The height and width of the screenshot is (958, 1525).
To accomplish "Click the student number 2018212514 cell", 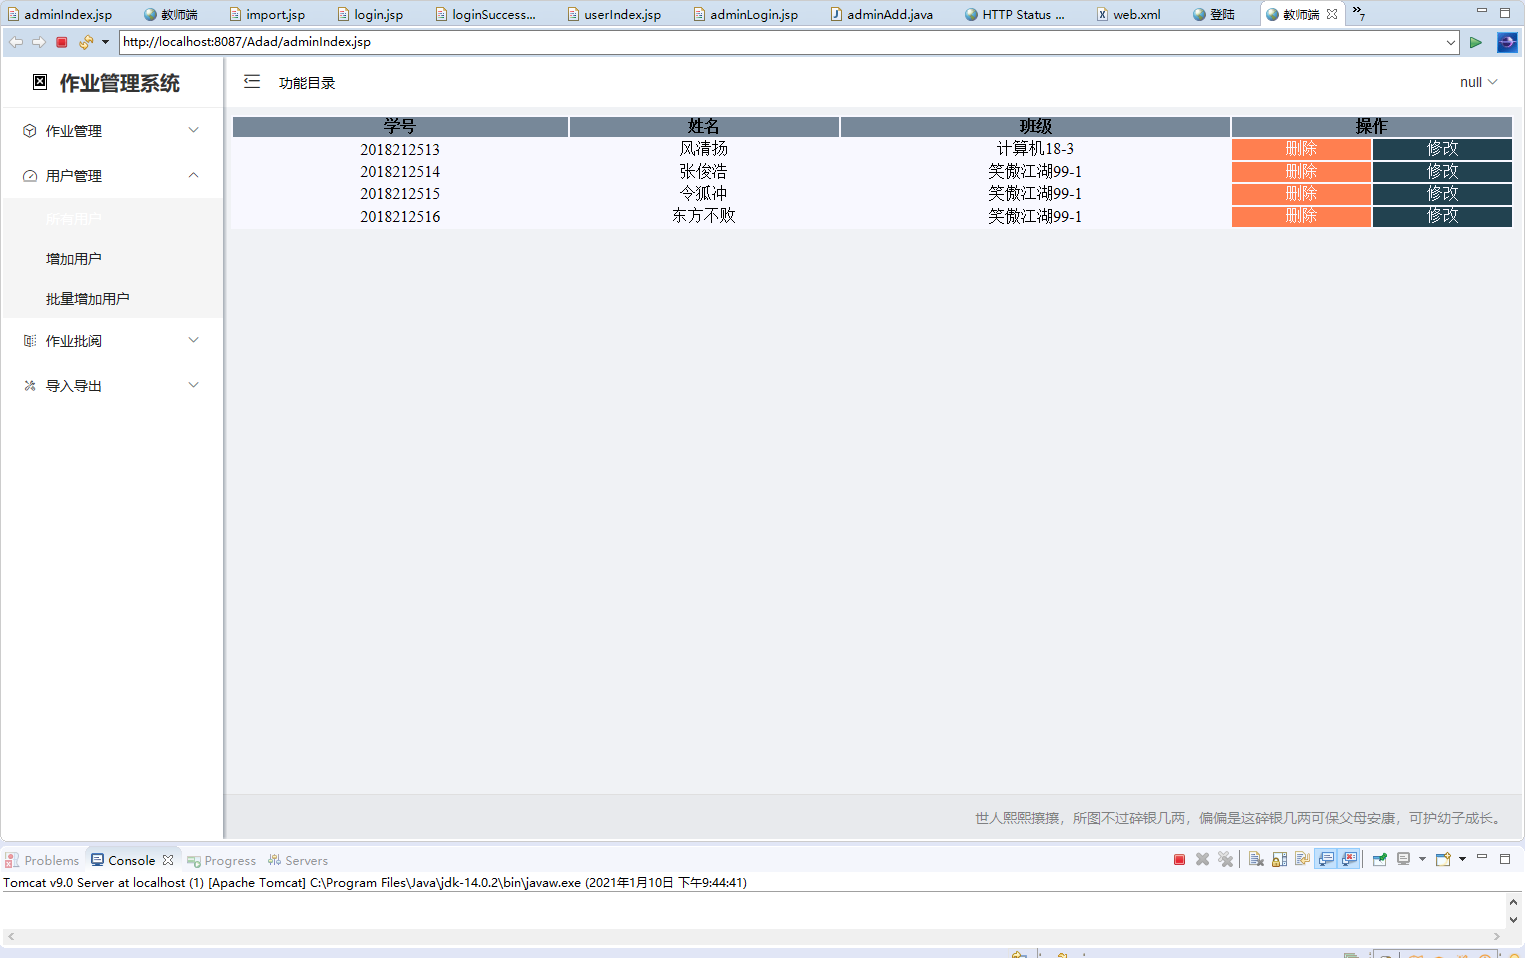I will click(x=400, y=172).
